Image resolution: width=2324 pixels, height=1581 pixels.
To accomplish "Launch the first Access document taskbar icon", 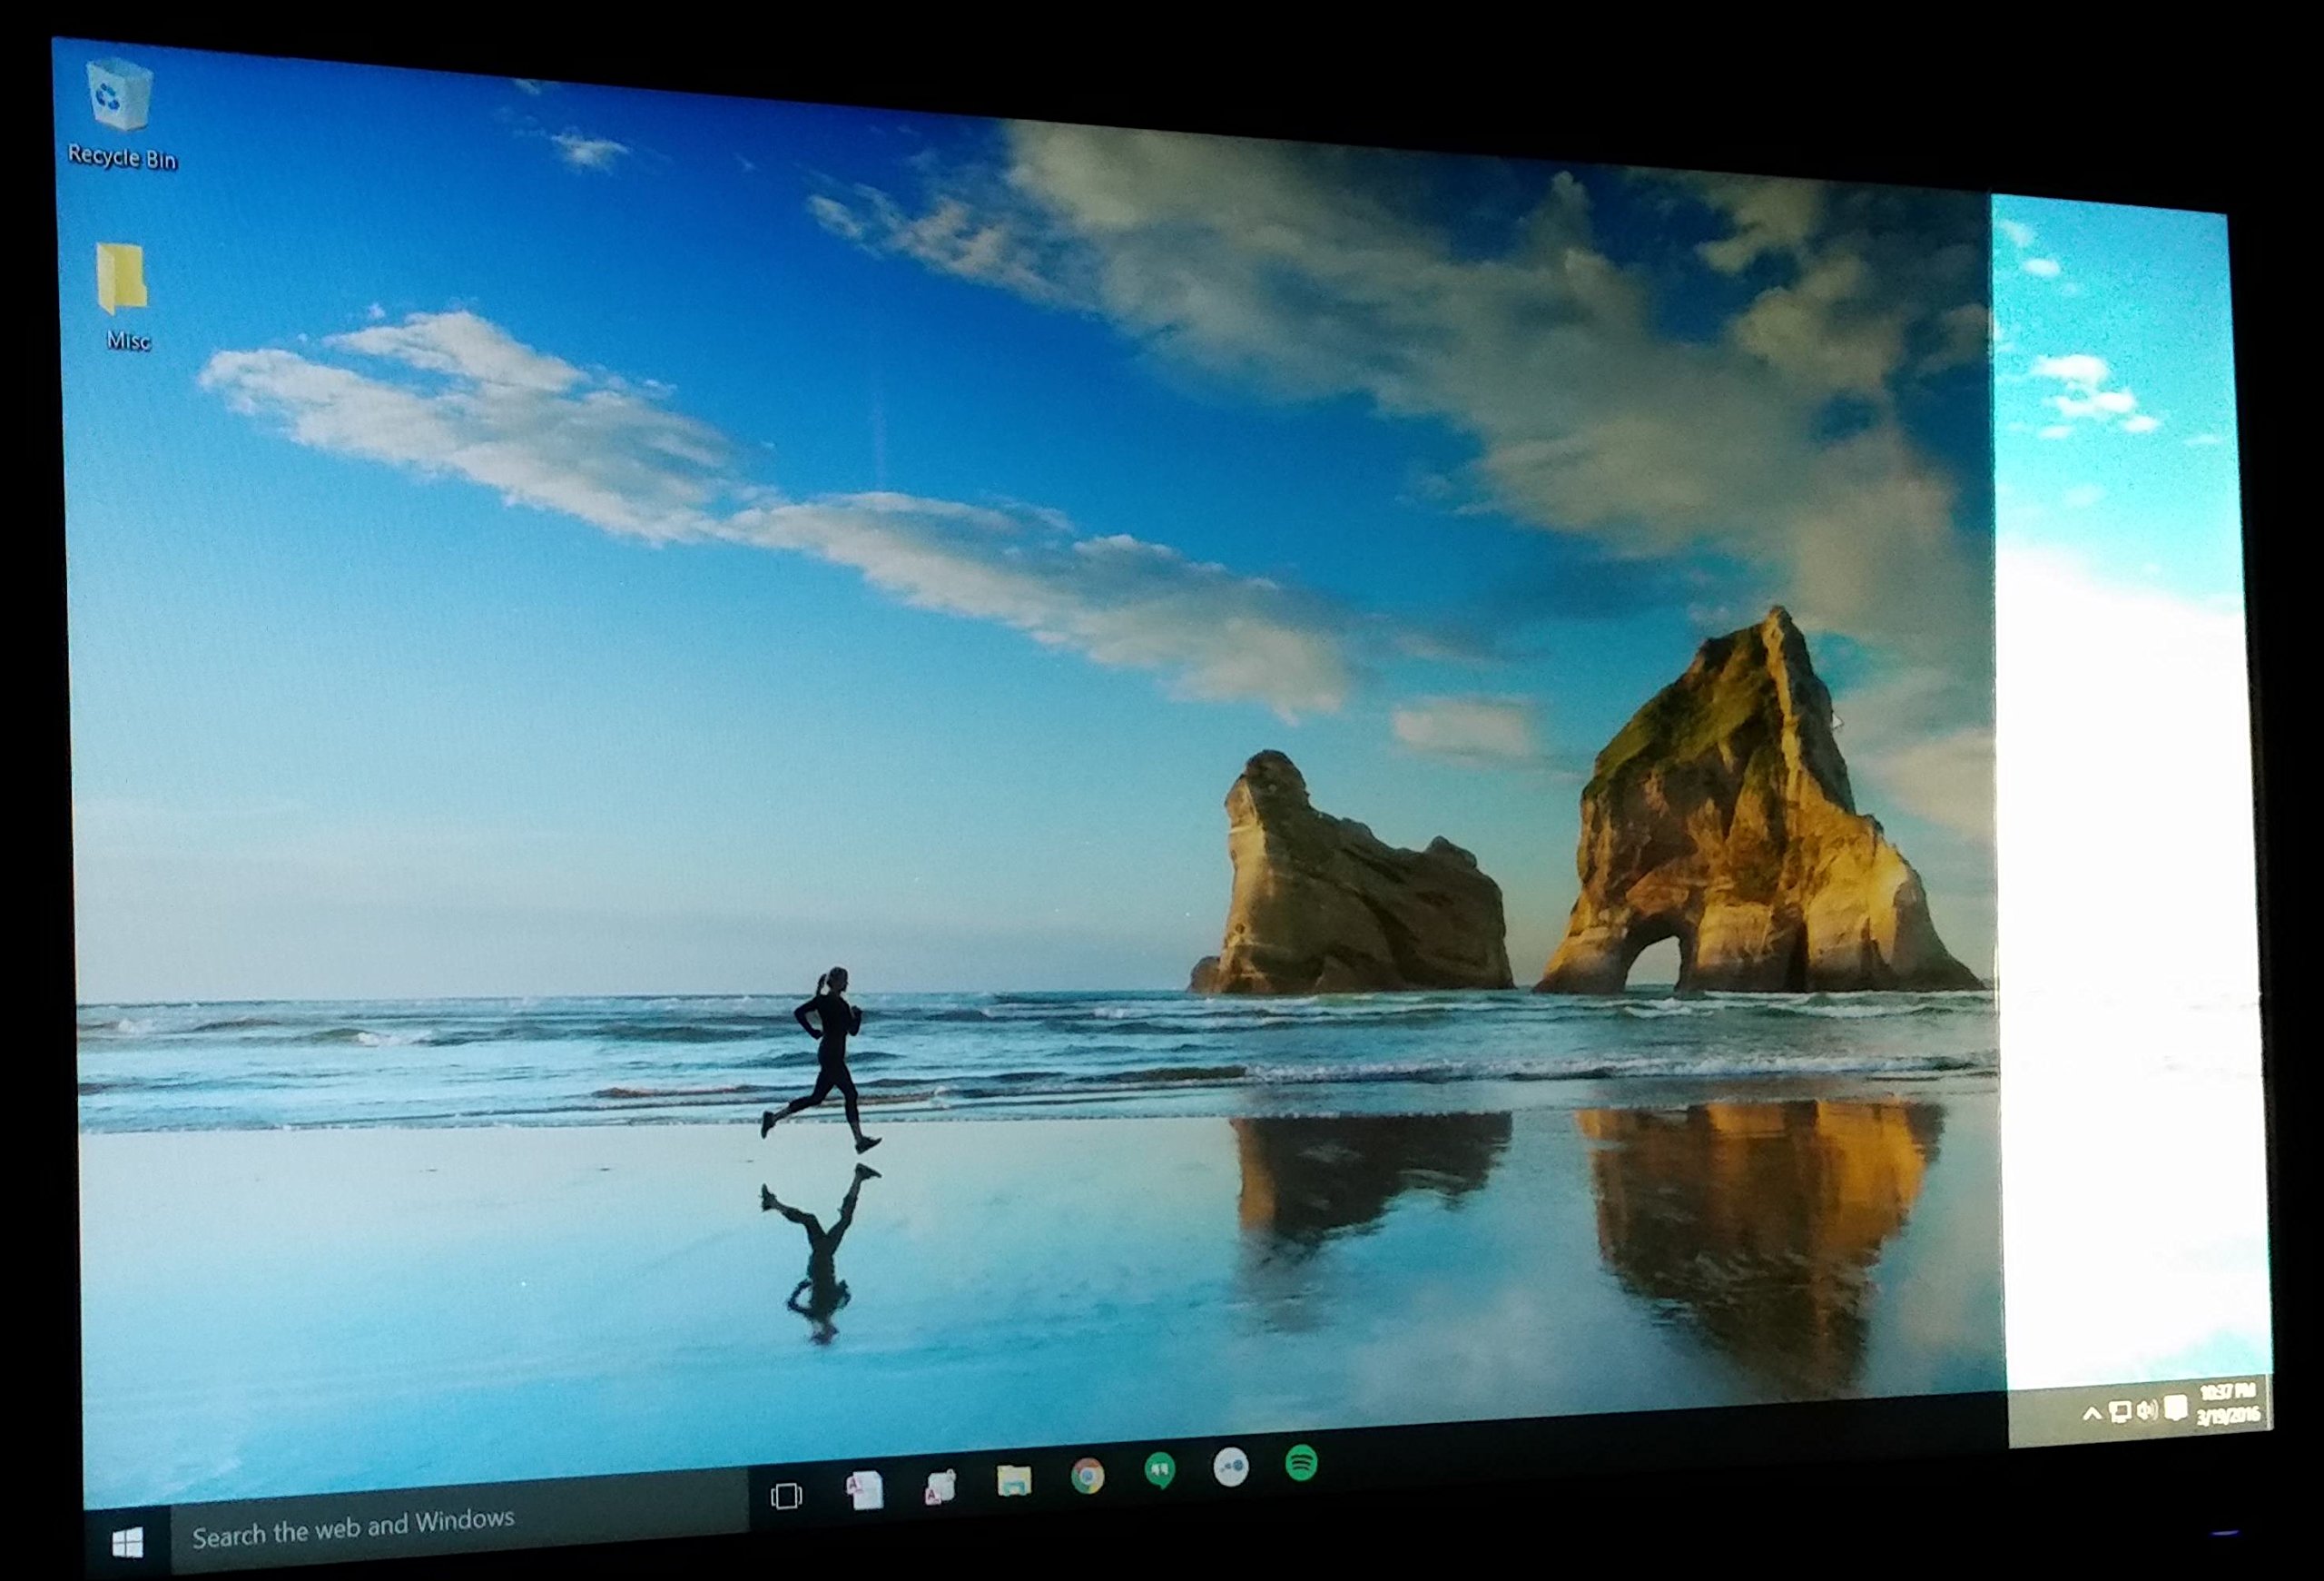I will (x=865, y=1490).
